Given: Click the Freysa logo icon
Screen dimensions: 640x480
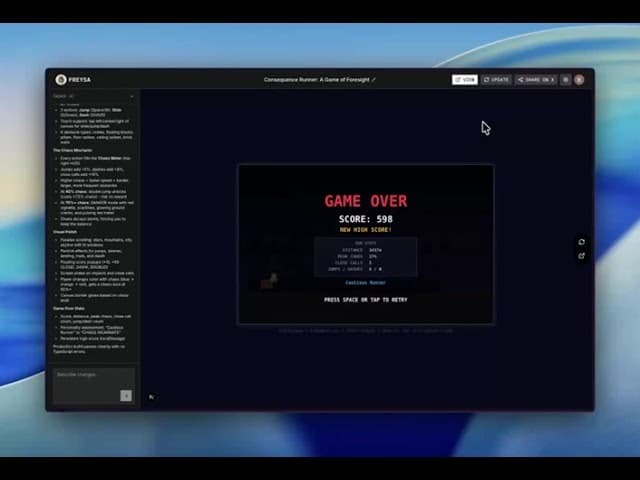Looking at the screenshot, I should coord(61,80).
